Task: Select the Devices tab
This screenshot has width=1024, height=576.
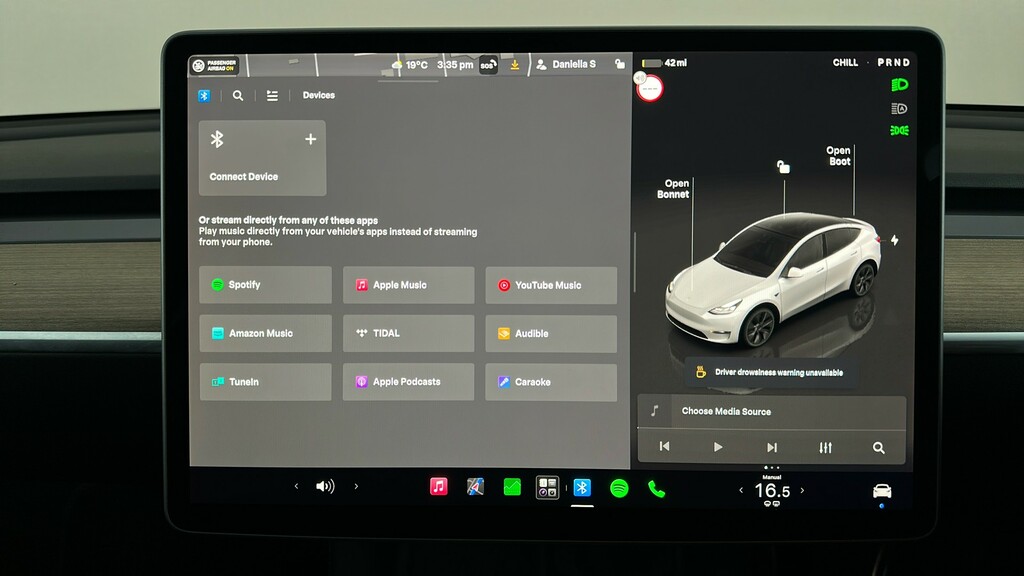Action: (x=319, y=95)
